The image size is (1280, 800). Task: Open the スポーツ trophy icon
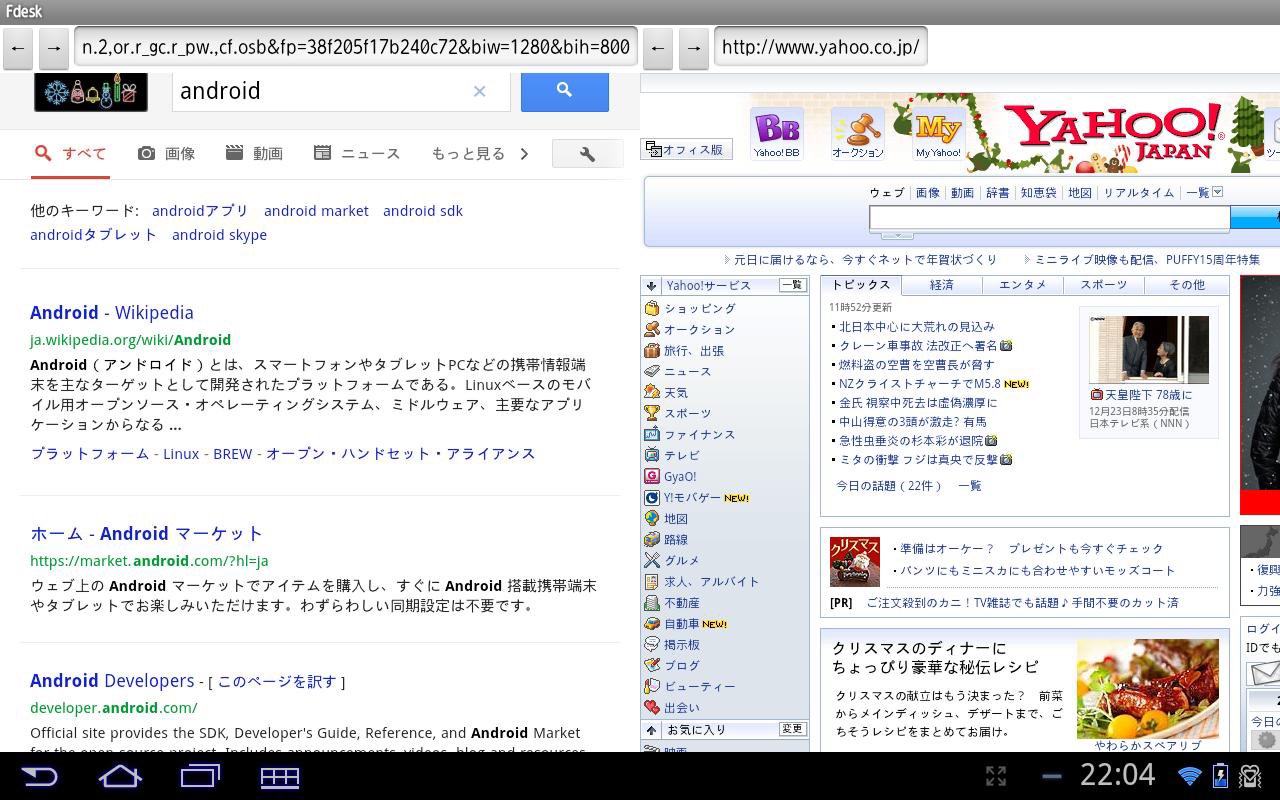pos(652,413)
